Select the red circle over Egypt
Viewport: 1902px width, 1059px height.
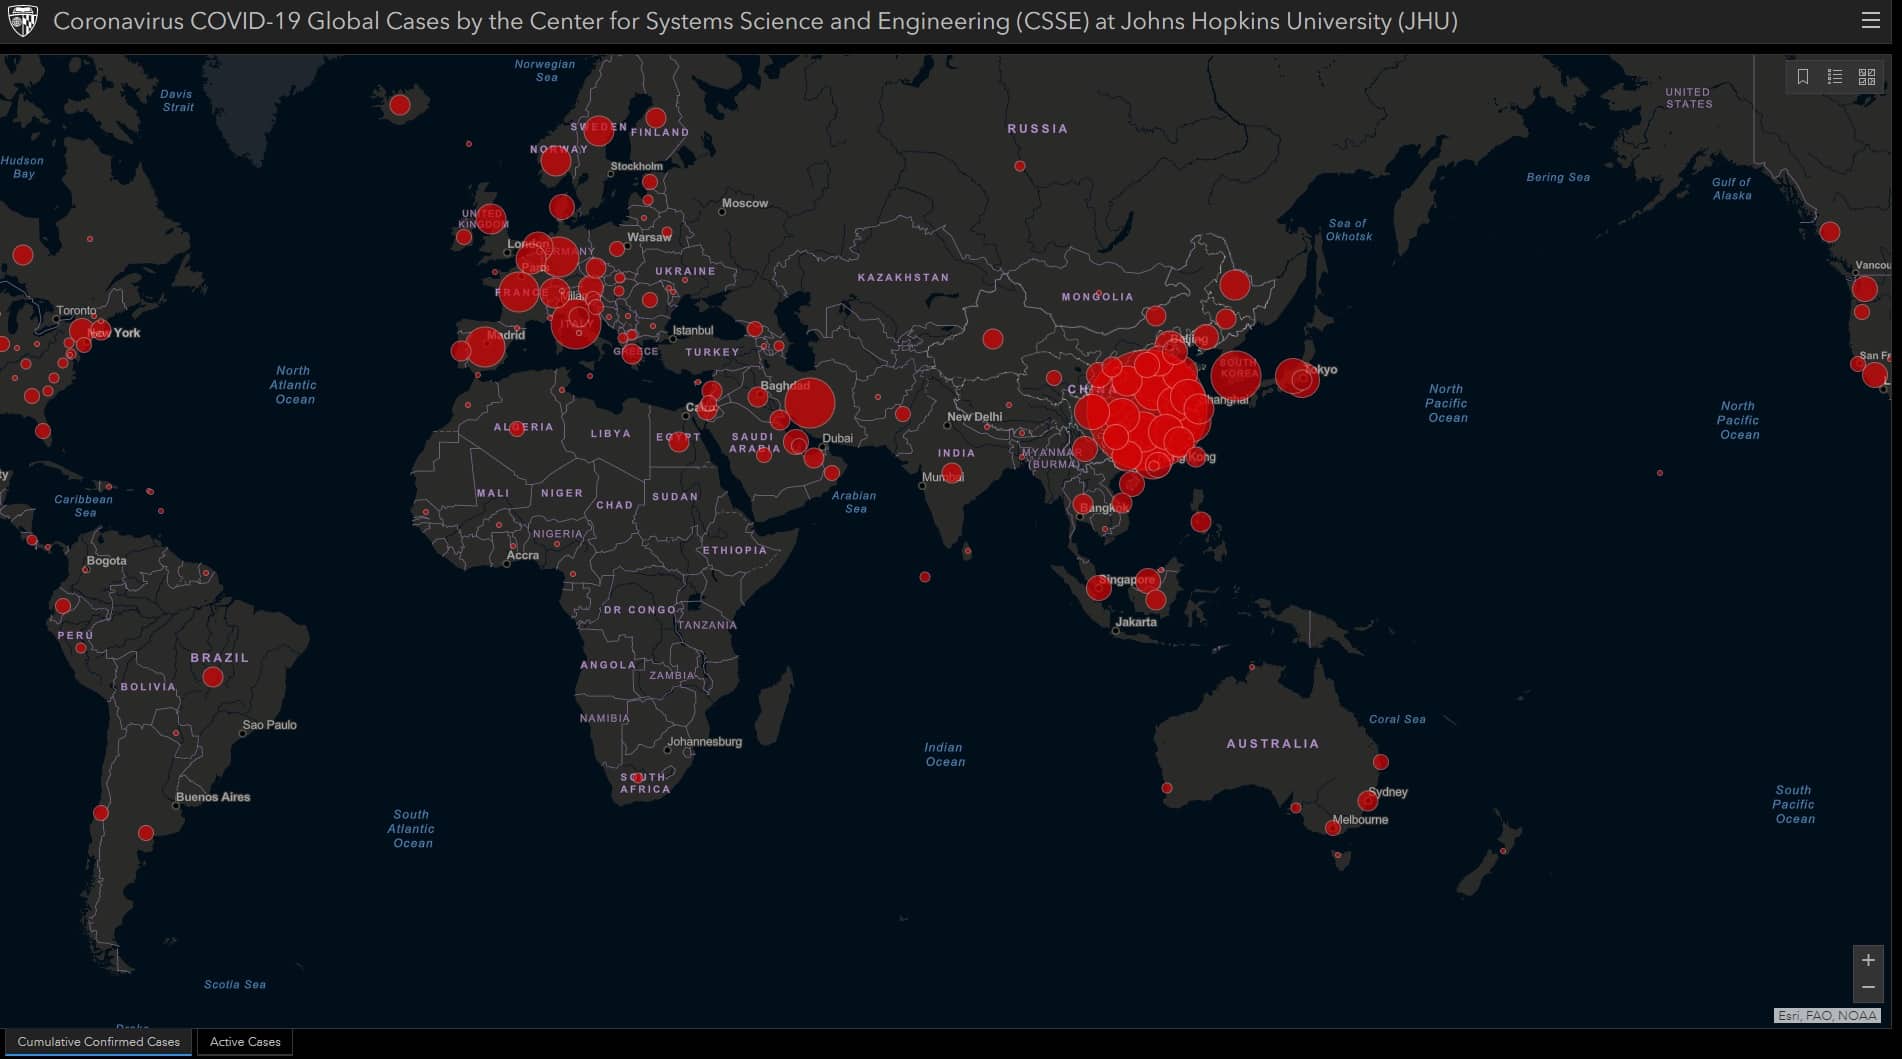tap(679, 442)
